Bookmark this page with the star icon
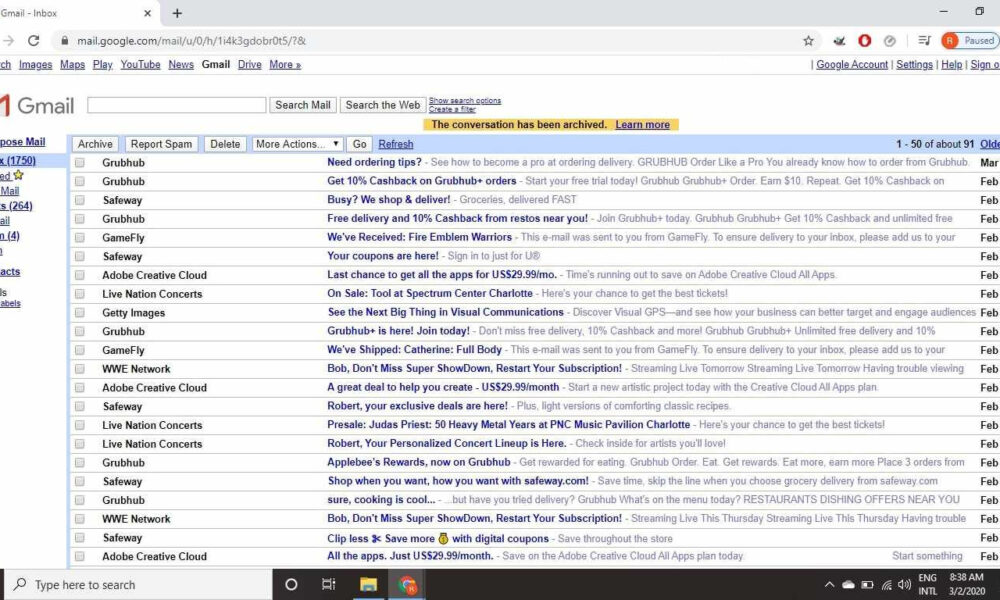Image resolution: width=1000 pixels, height=600 pixels. (x=808, y=41)
